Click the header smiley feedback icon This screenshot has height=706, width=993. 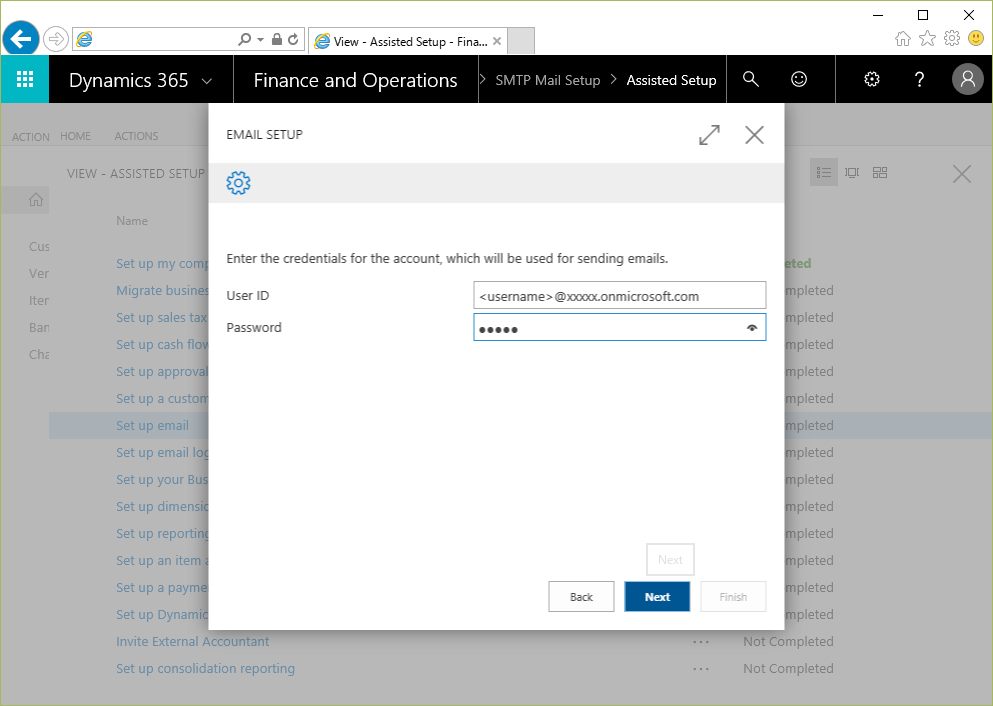pyautogui.click(x=799, y=79)
